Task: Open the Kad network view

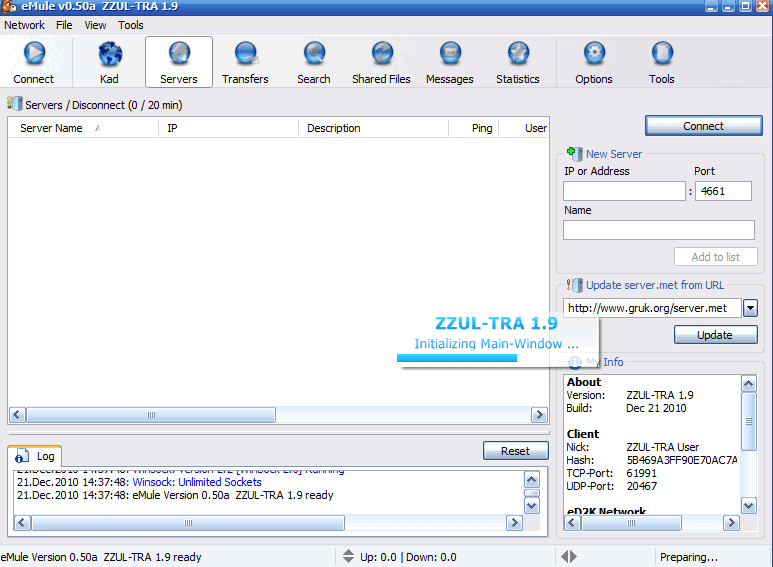Action: click(x=109, y=63)
